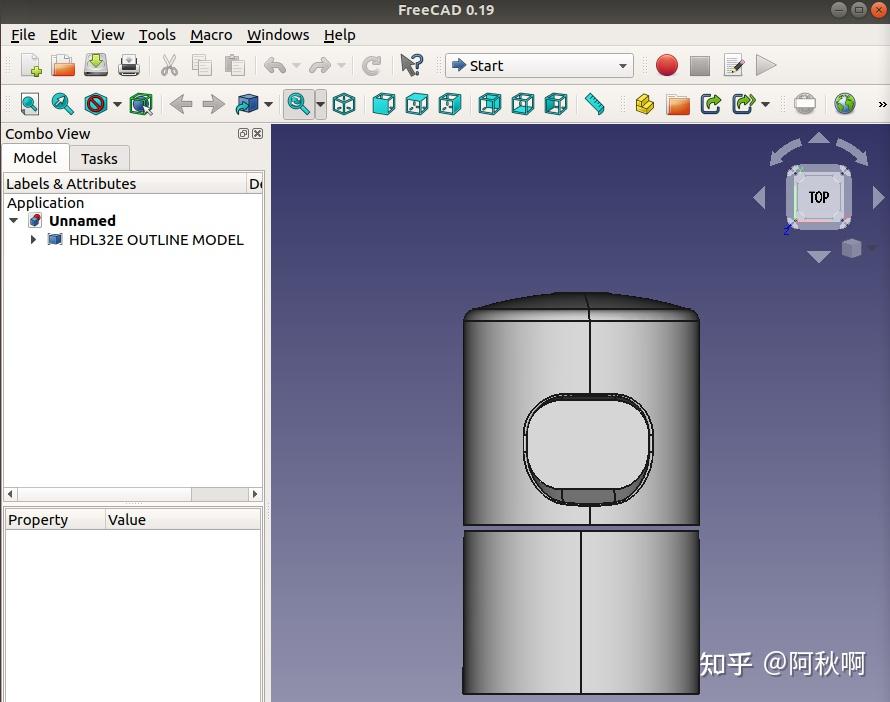The height and width of the screenshot is (702, 890).
Task: Collapse the Unnamed document node
Action: (x=14, y=221)
